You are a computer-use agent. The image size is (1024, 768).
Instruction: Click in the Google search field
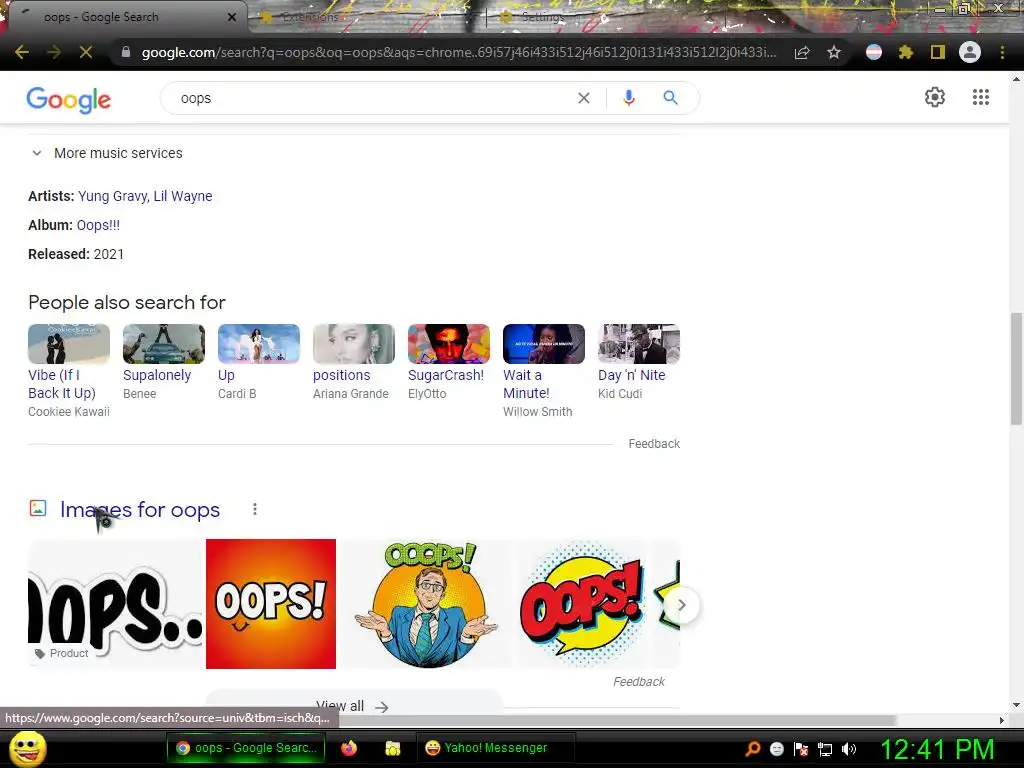[x=372, y=98]
